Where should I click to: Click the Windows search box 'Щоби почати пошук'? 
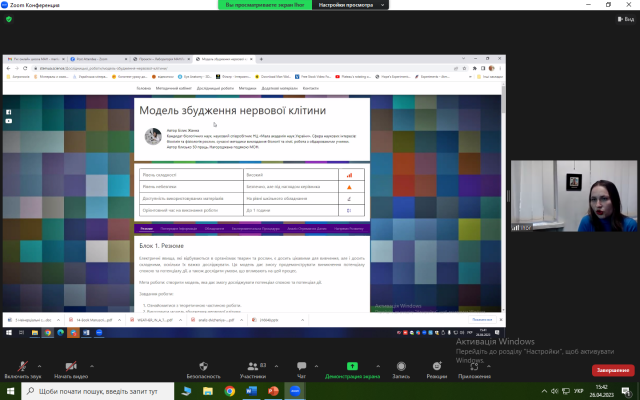coord(98,391)
